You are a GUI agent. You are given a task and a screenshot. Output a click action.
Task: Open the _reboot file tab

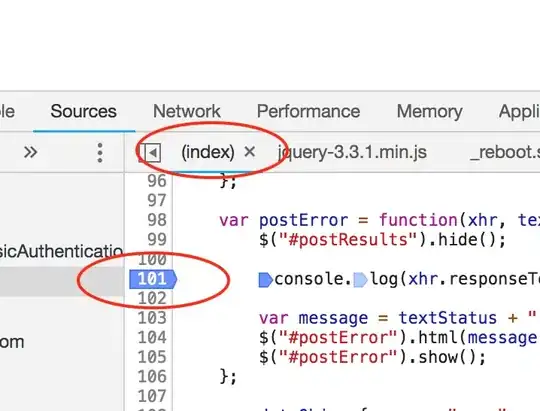(x=505, y=152)
